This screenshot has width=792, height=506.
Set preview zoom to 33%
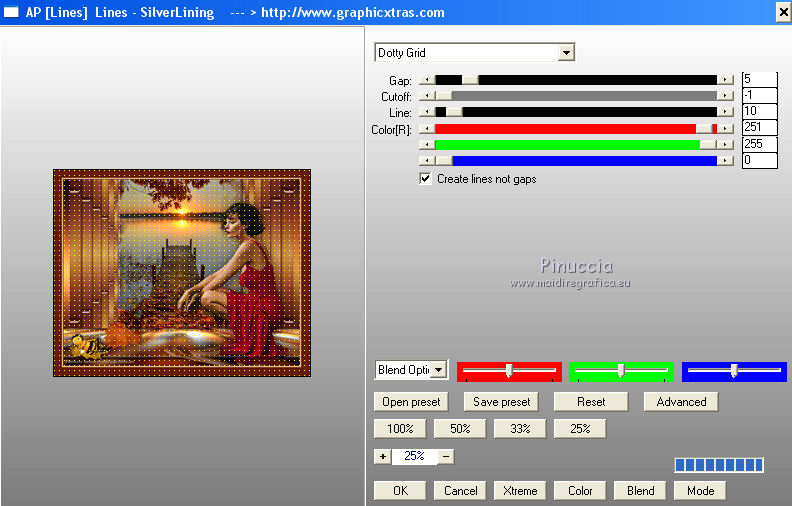pyautogui.click(x=520, y=429)
